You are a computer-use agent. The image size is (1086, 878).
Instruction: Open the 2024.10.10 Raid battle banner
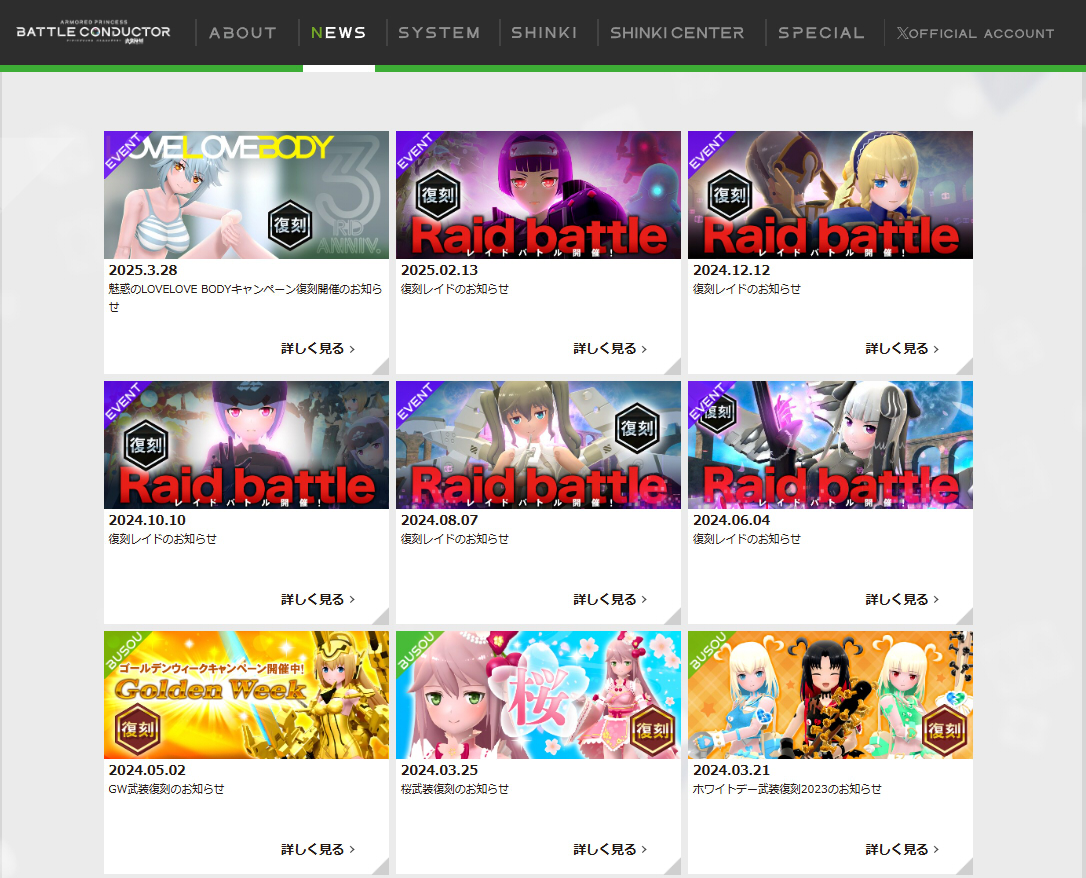point(247,445)
